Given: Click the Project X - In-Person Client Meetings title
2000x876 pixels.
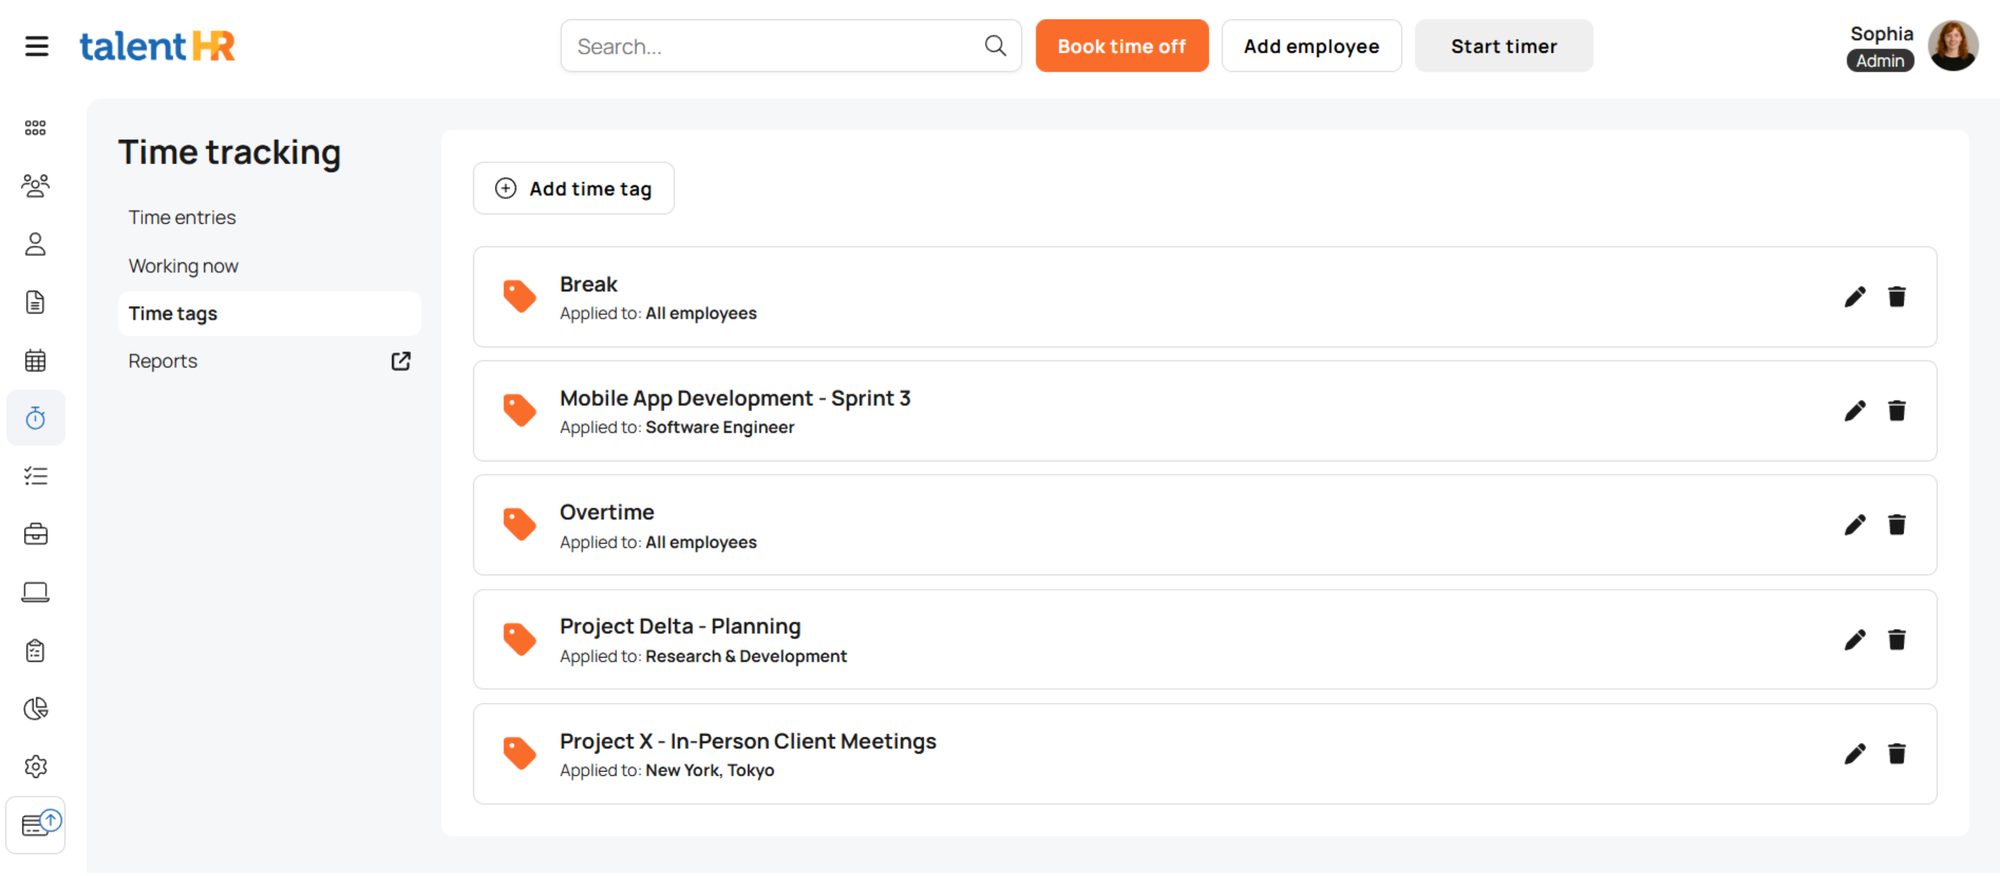Looking at the screenshot, I should coord(748,741).
